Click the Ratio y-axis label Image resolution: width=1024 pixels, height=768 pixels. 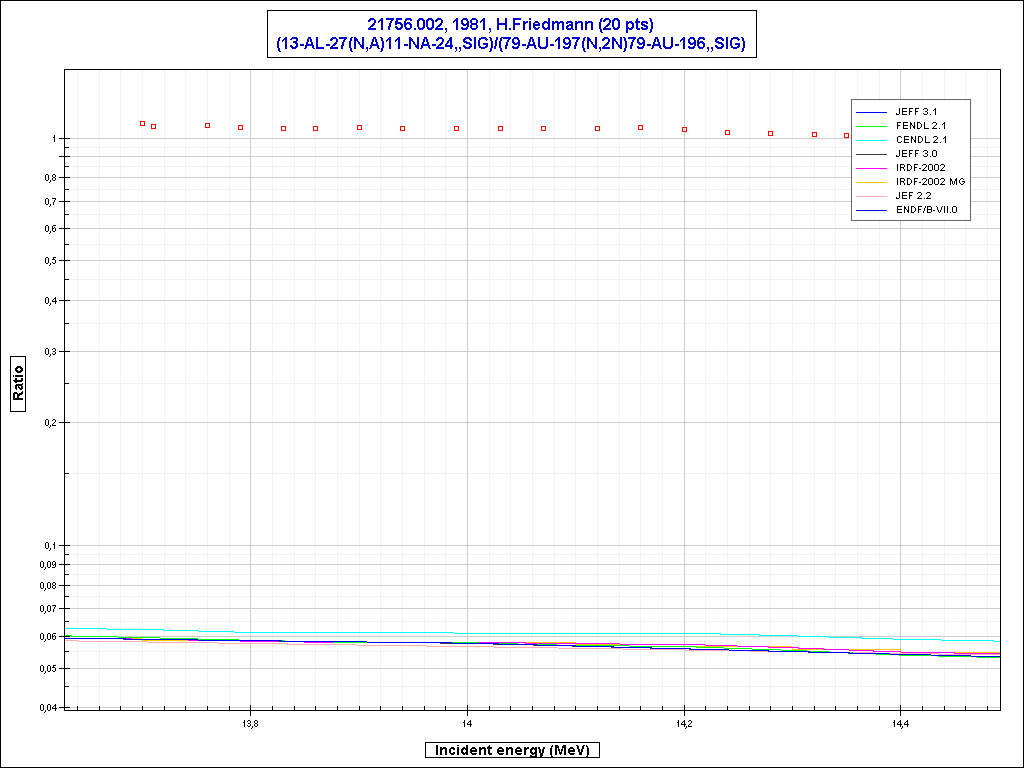[18, 380]
